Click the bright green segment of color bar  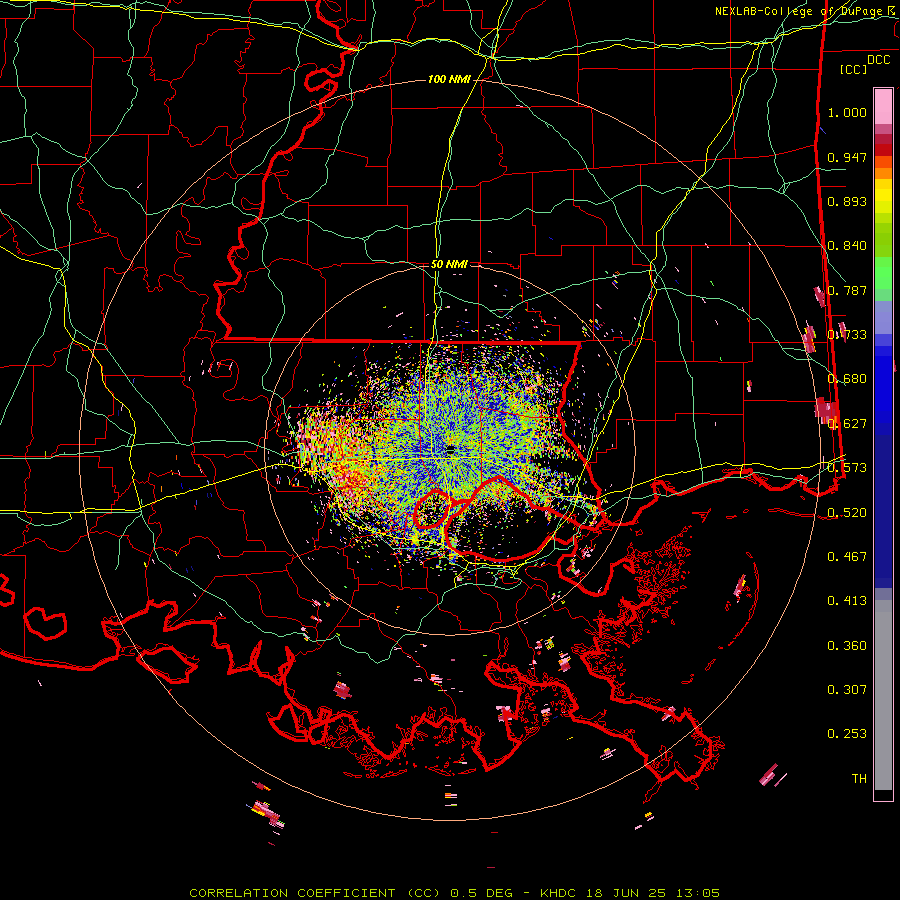click(883, 272)
